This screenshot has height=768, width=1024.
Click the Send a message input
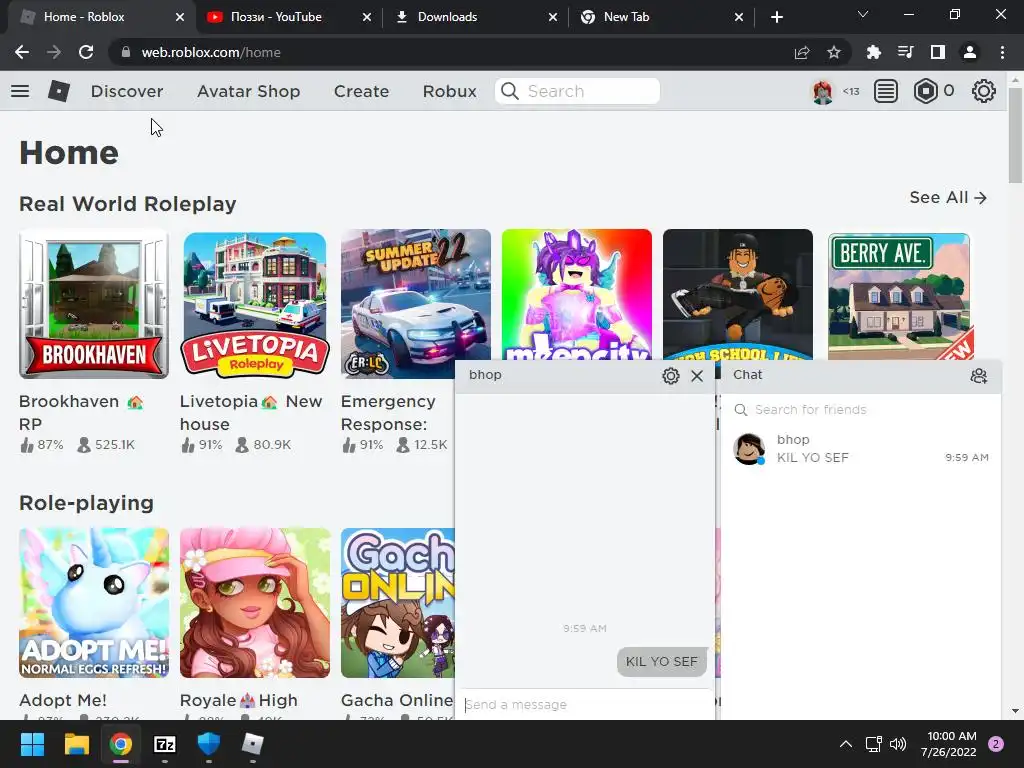pyautogui.click(x=584, y=705)
